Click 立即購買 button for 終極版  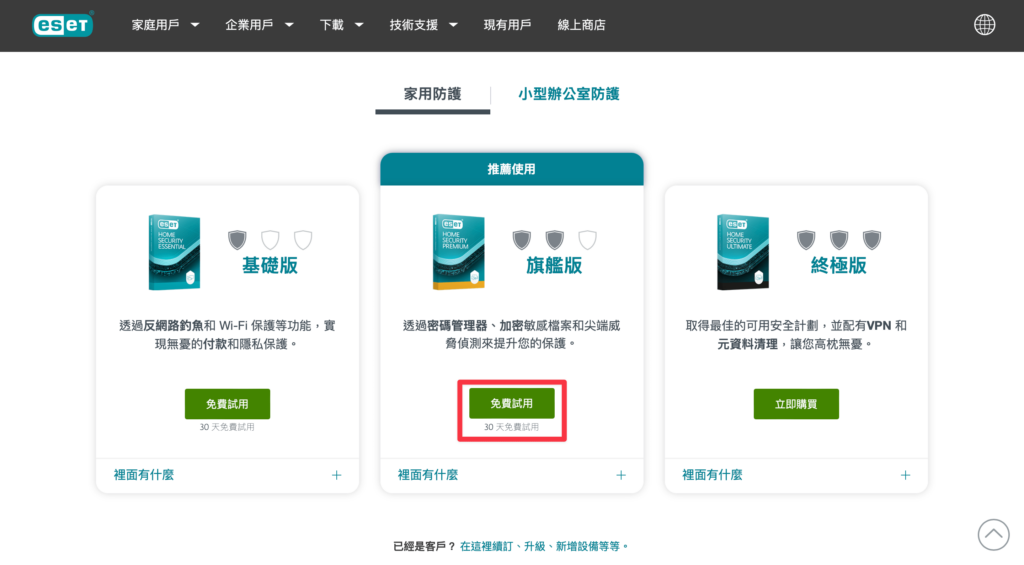click(796, 404)
